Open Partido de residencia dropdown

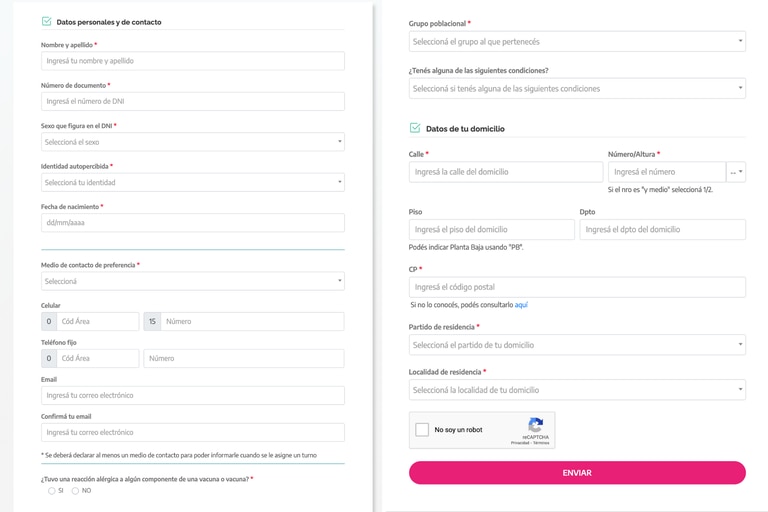coord(577,345)
